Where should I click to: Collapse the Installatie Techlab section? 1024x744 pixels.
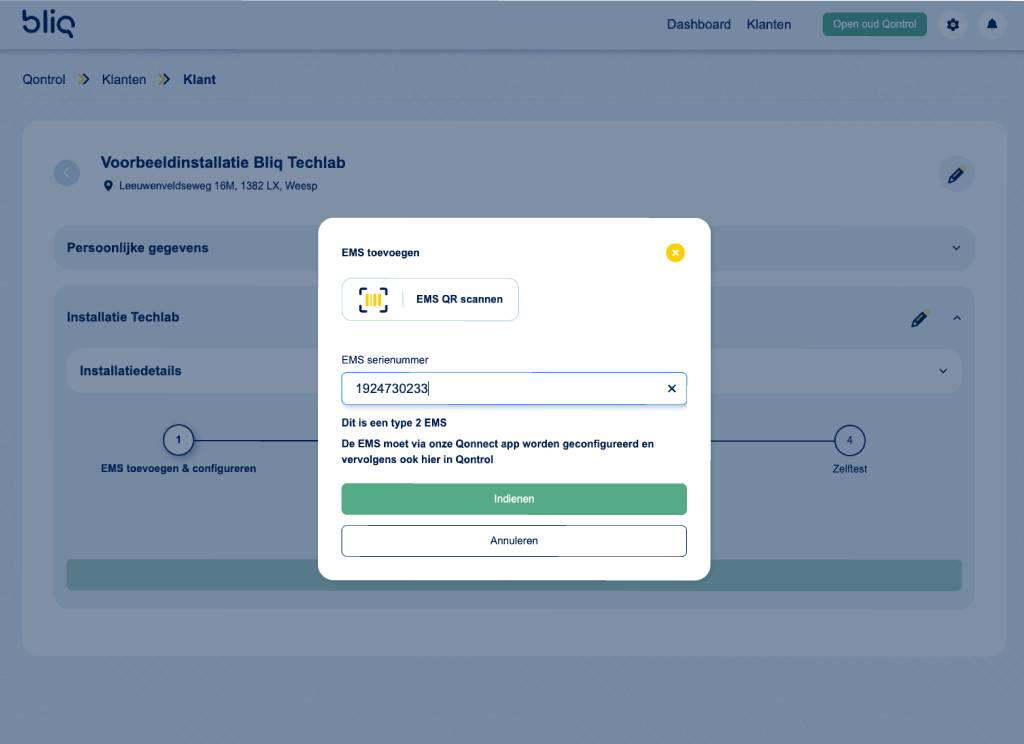point(956,318)
